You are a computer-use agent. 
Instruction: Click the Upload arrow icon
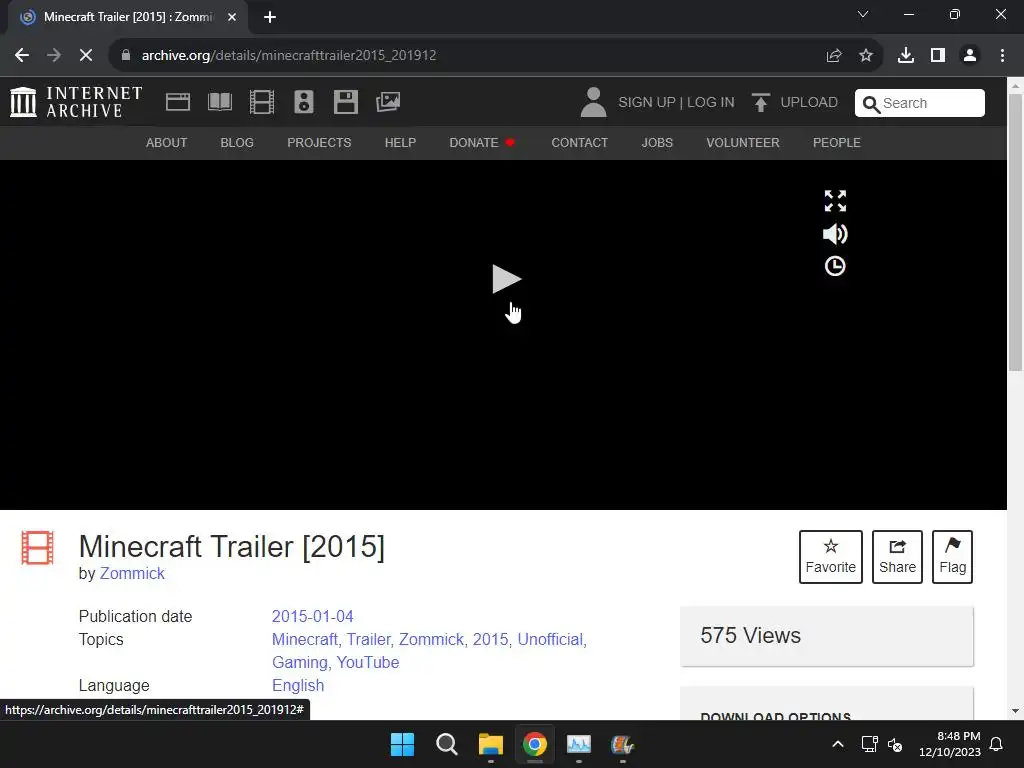tap(760, 103)
